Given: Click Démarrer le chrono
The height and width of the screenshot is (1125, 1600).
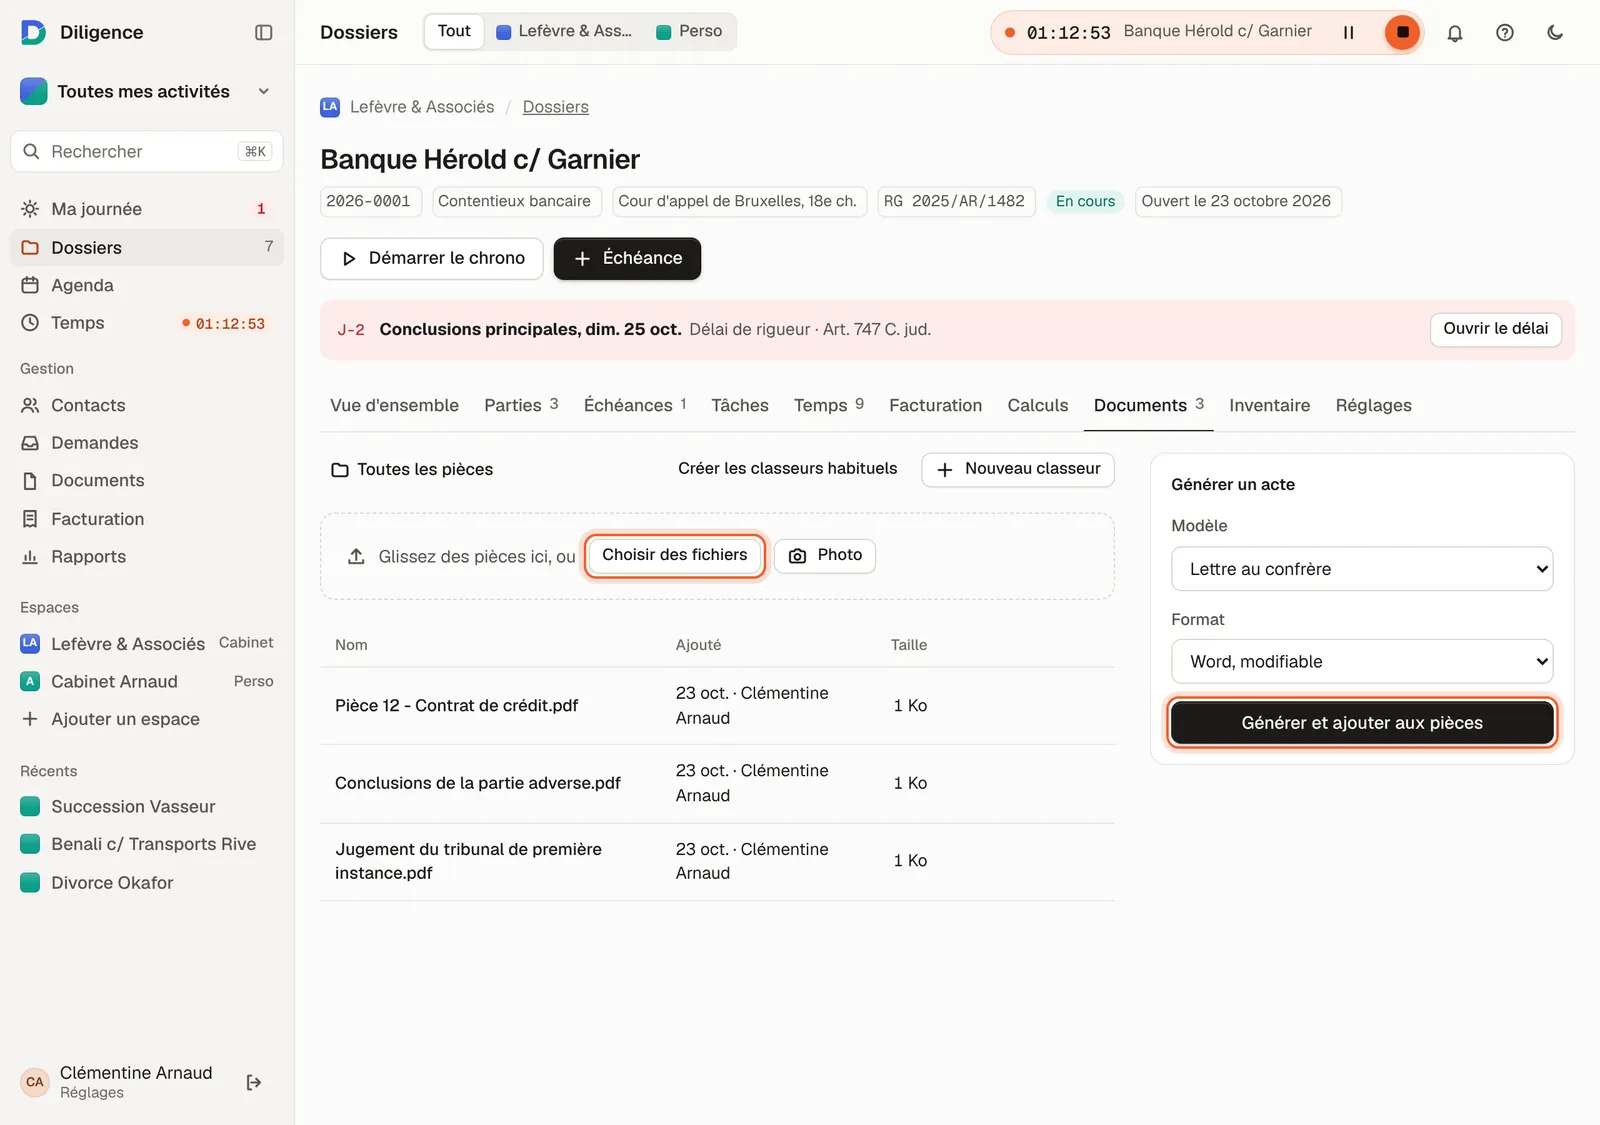Looking at the screenshot, I should [x=432, y=259].
